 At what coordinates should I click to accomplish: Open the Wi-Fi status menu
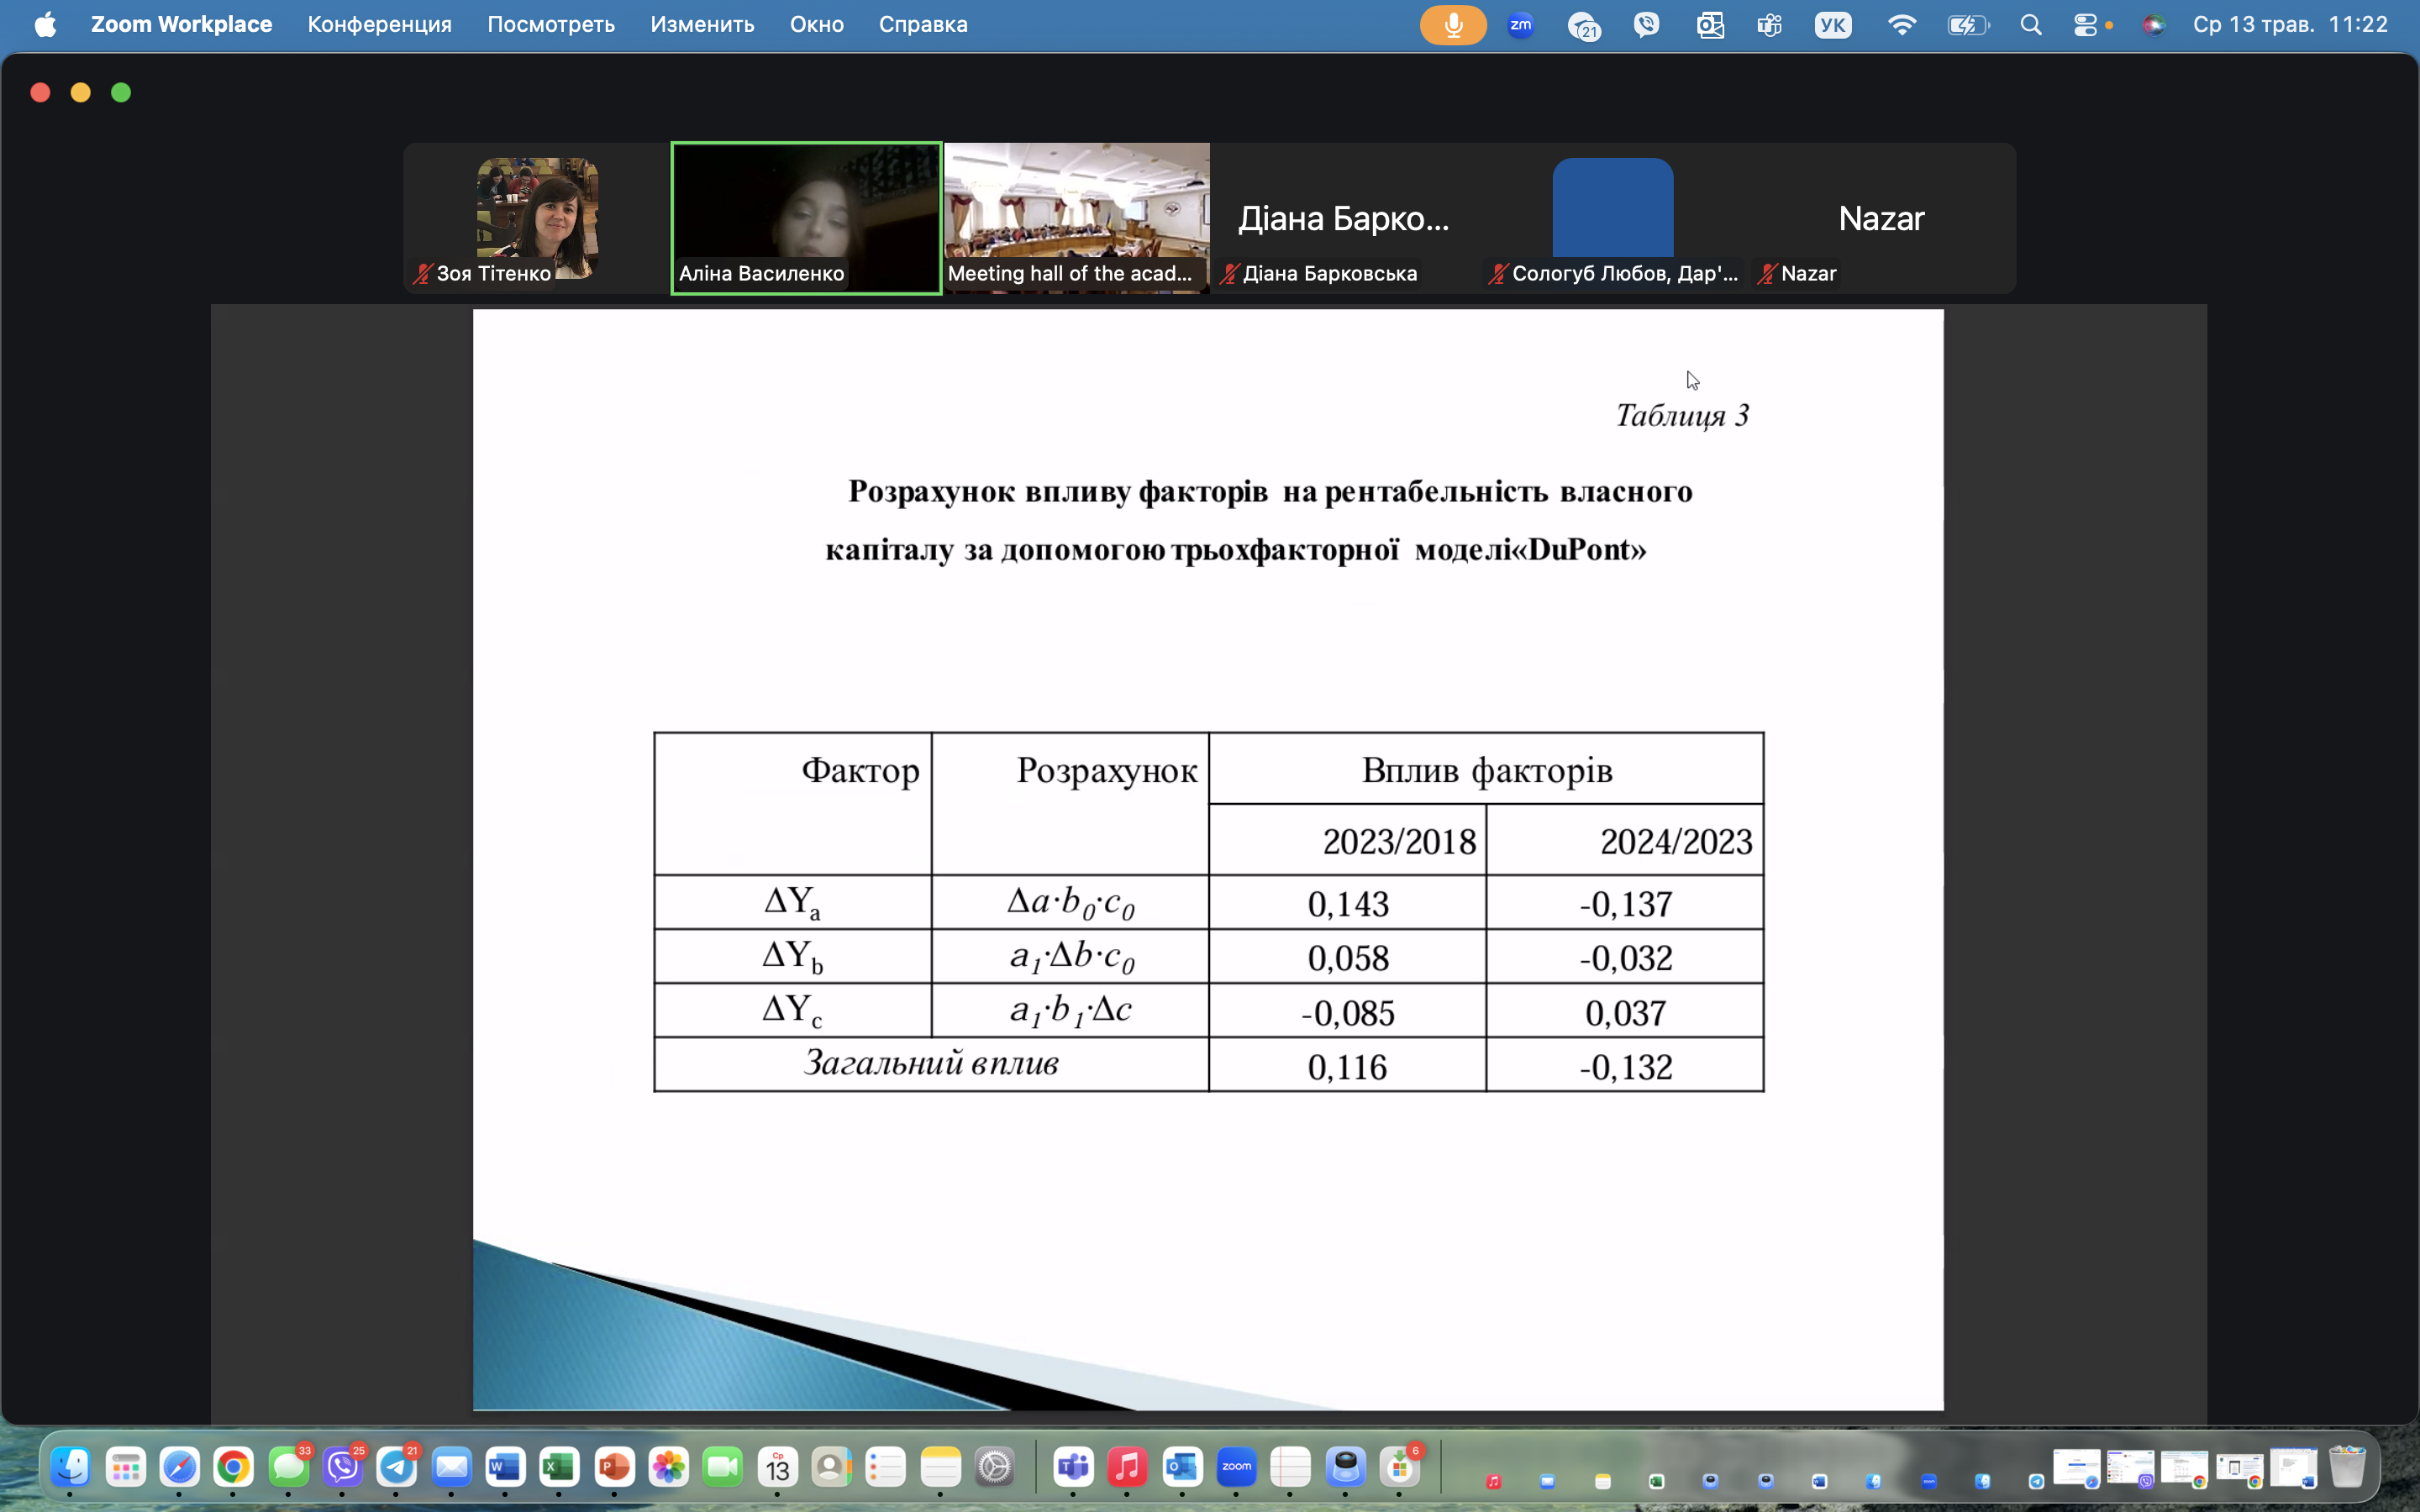tap(1901, 25)
